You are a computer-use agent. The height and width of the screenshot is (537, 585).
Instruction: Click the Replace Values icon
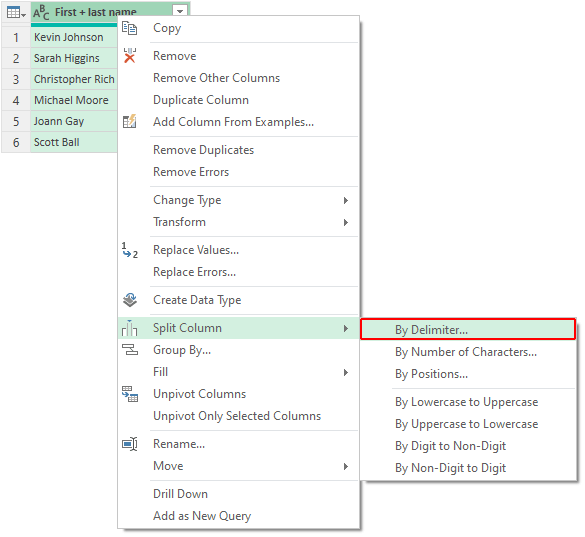point(129,250)
